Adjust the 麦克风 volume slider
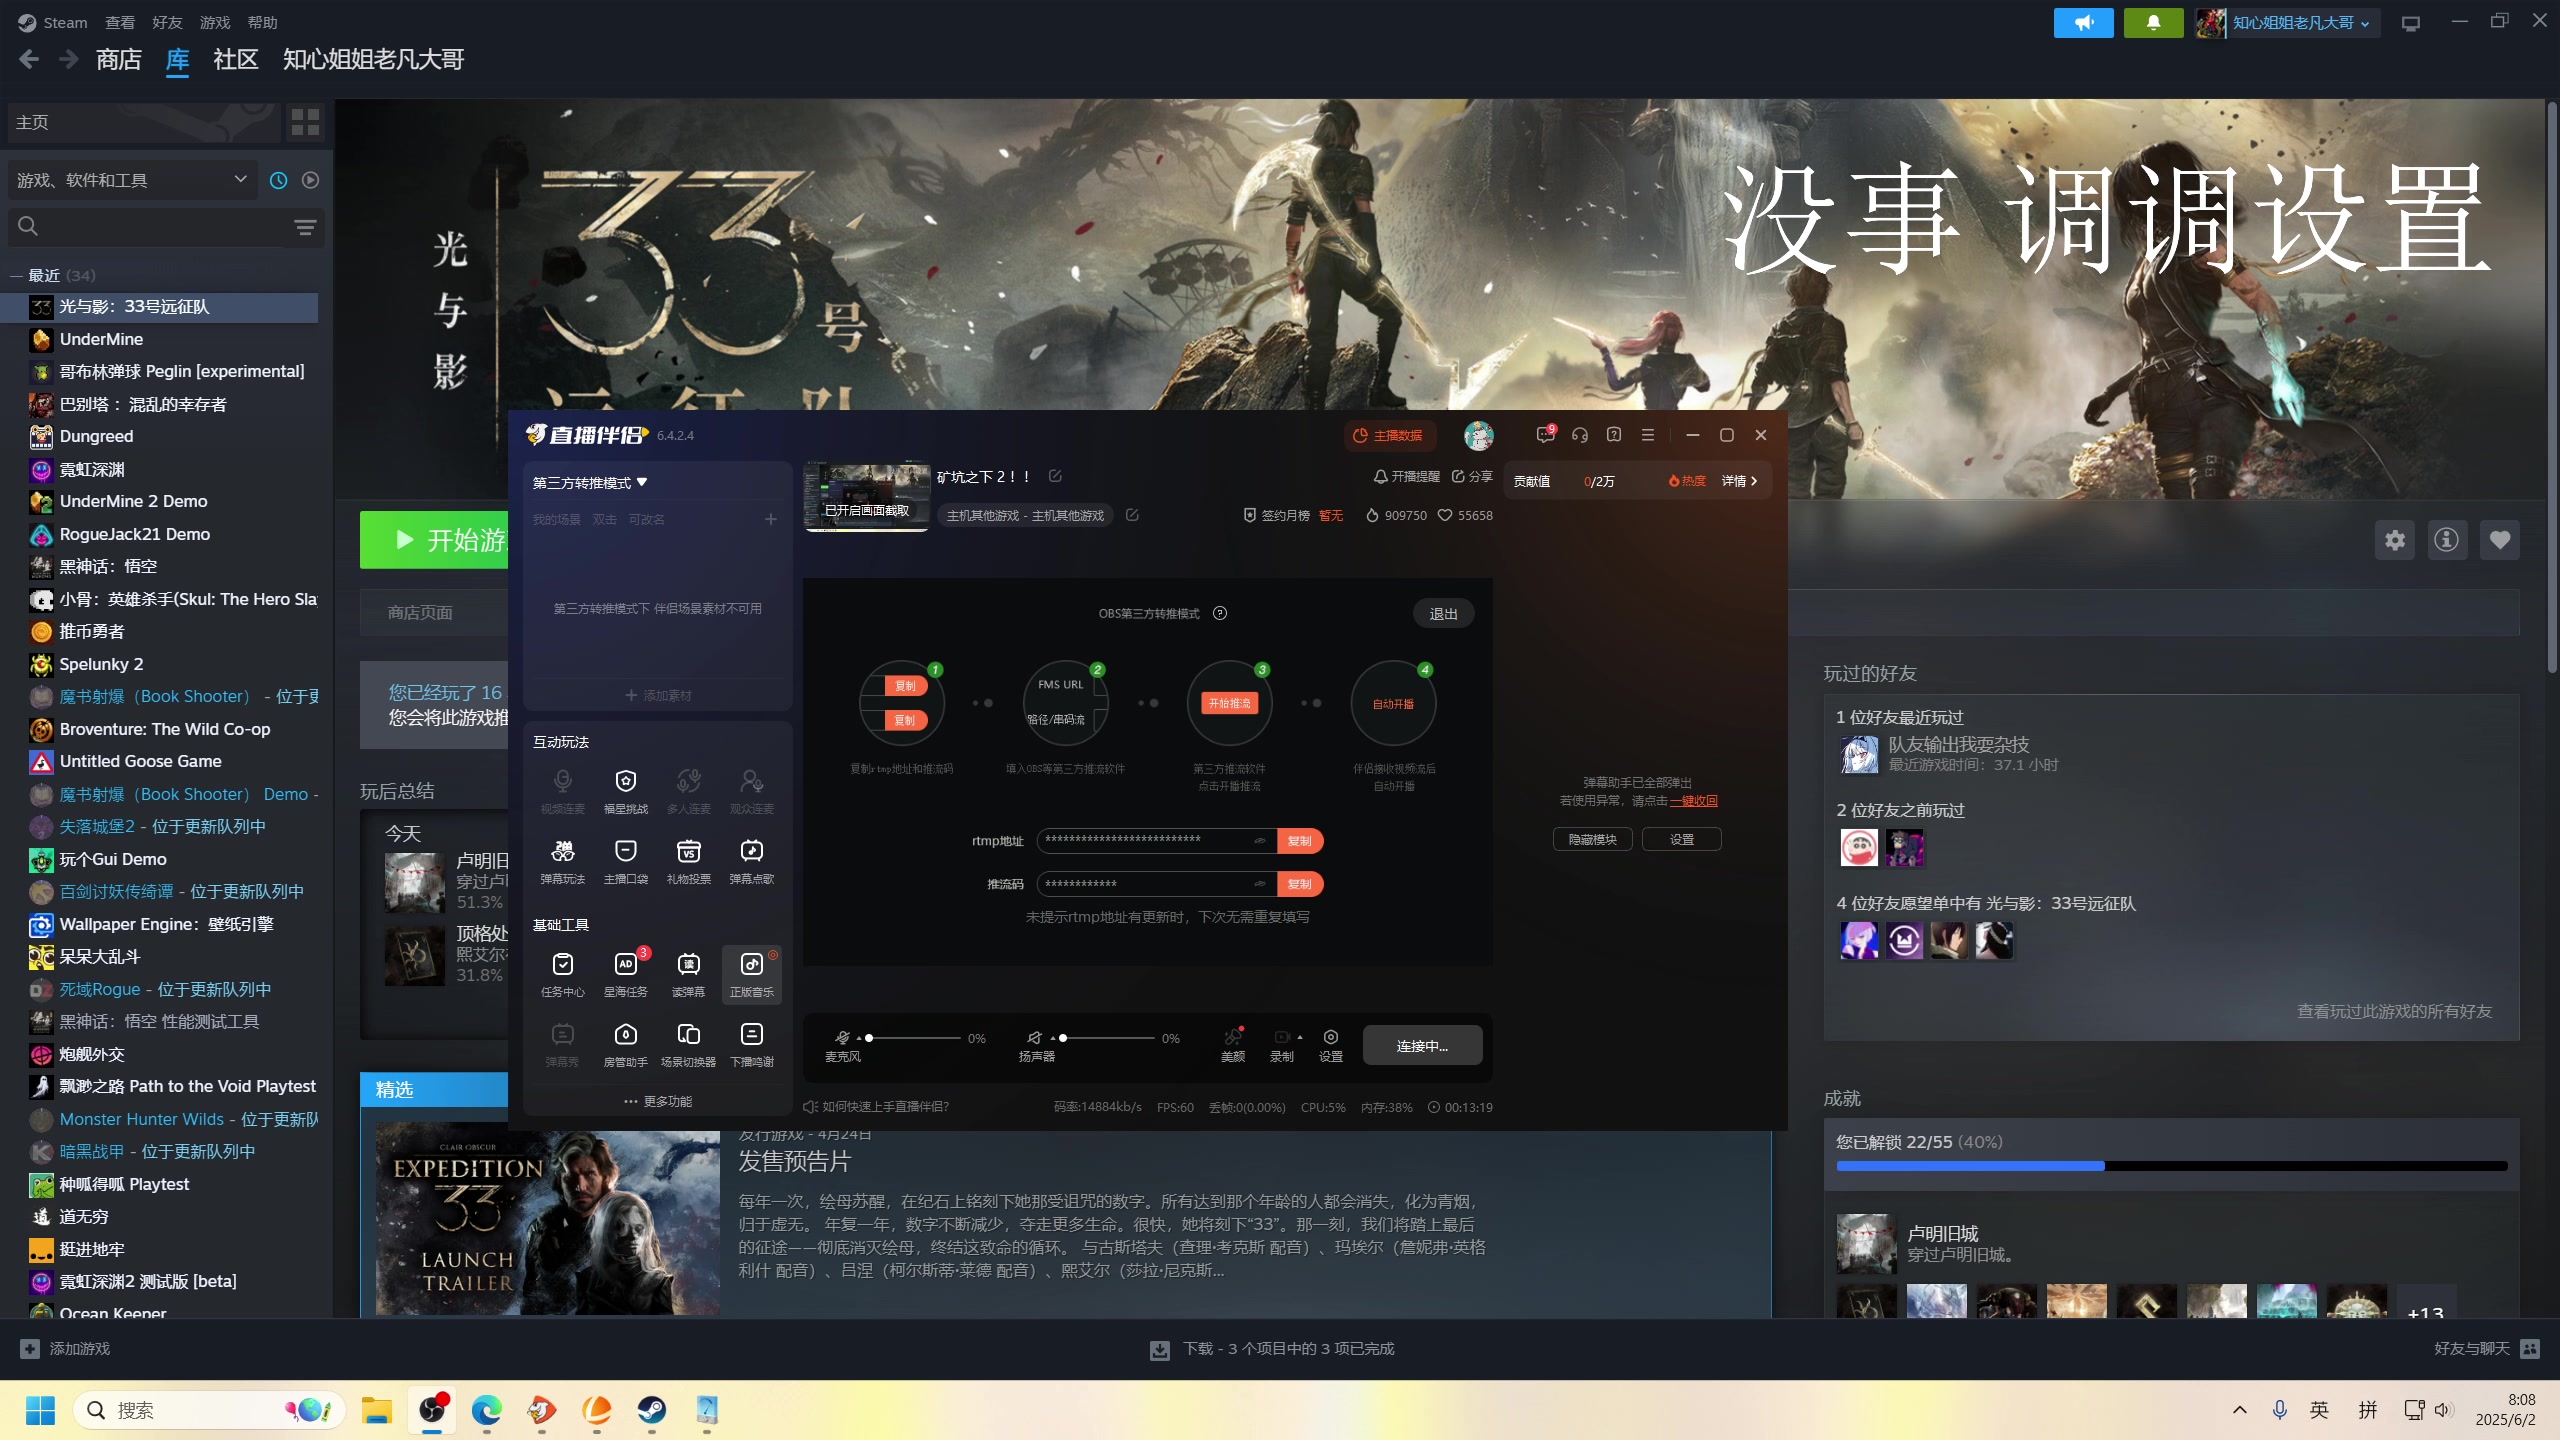2560x1440 pixels. tap(914, 1038)
